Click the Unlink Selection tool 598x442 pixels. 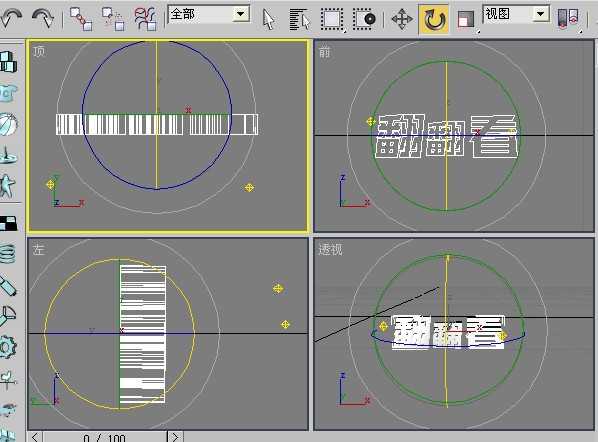tap(113, 18)
